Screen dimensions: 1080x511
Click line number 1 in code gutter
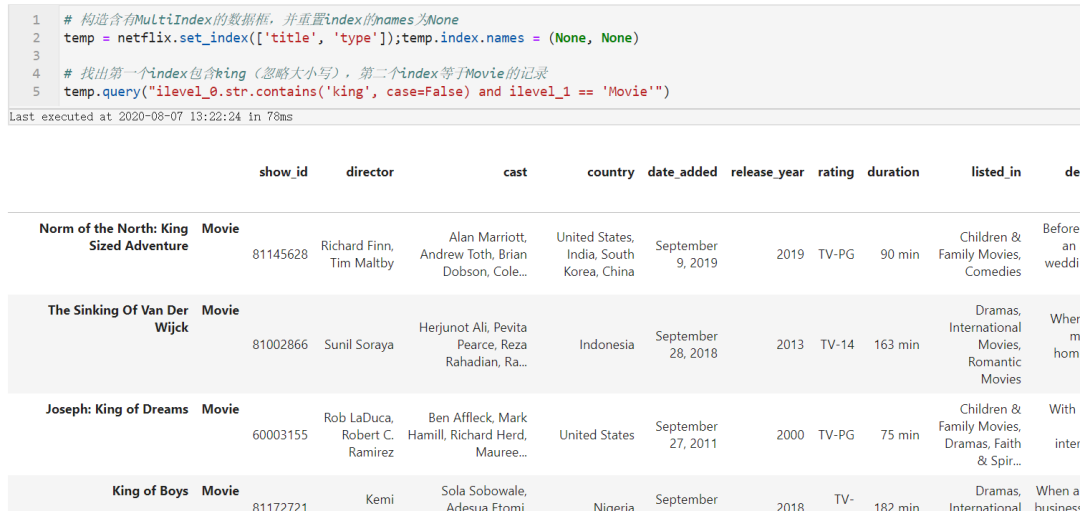pyautogui.click(x=36, y=20)
